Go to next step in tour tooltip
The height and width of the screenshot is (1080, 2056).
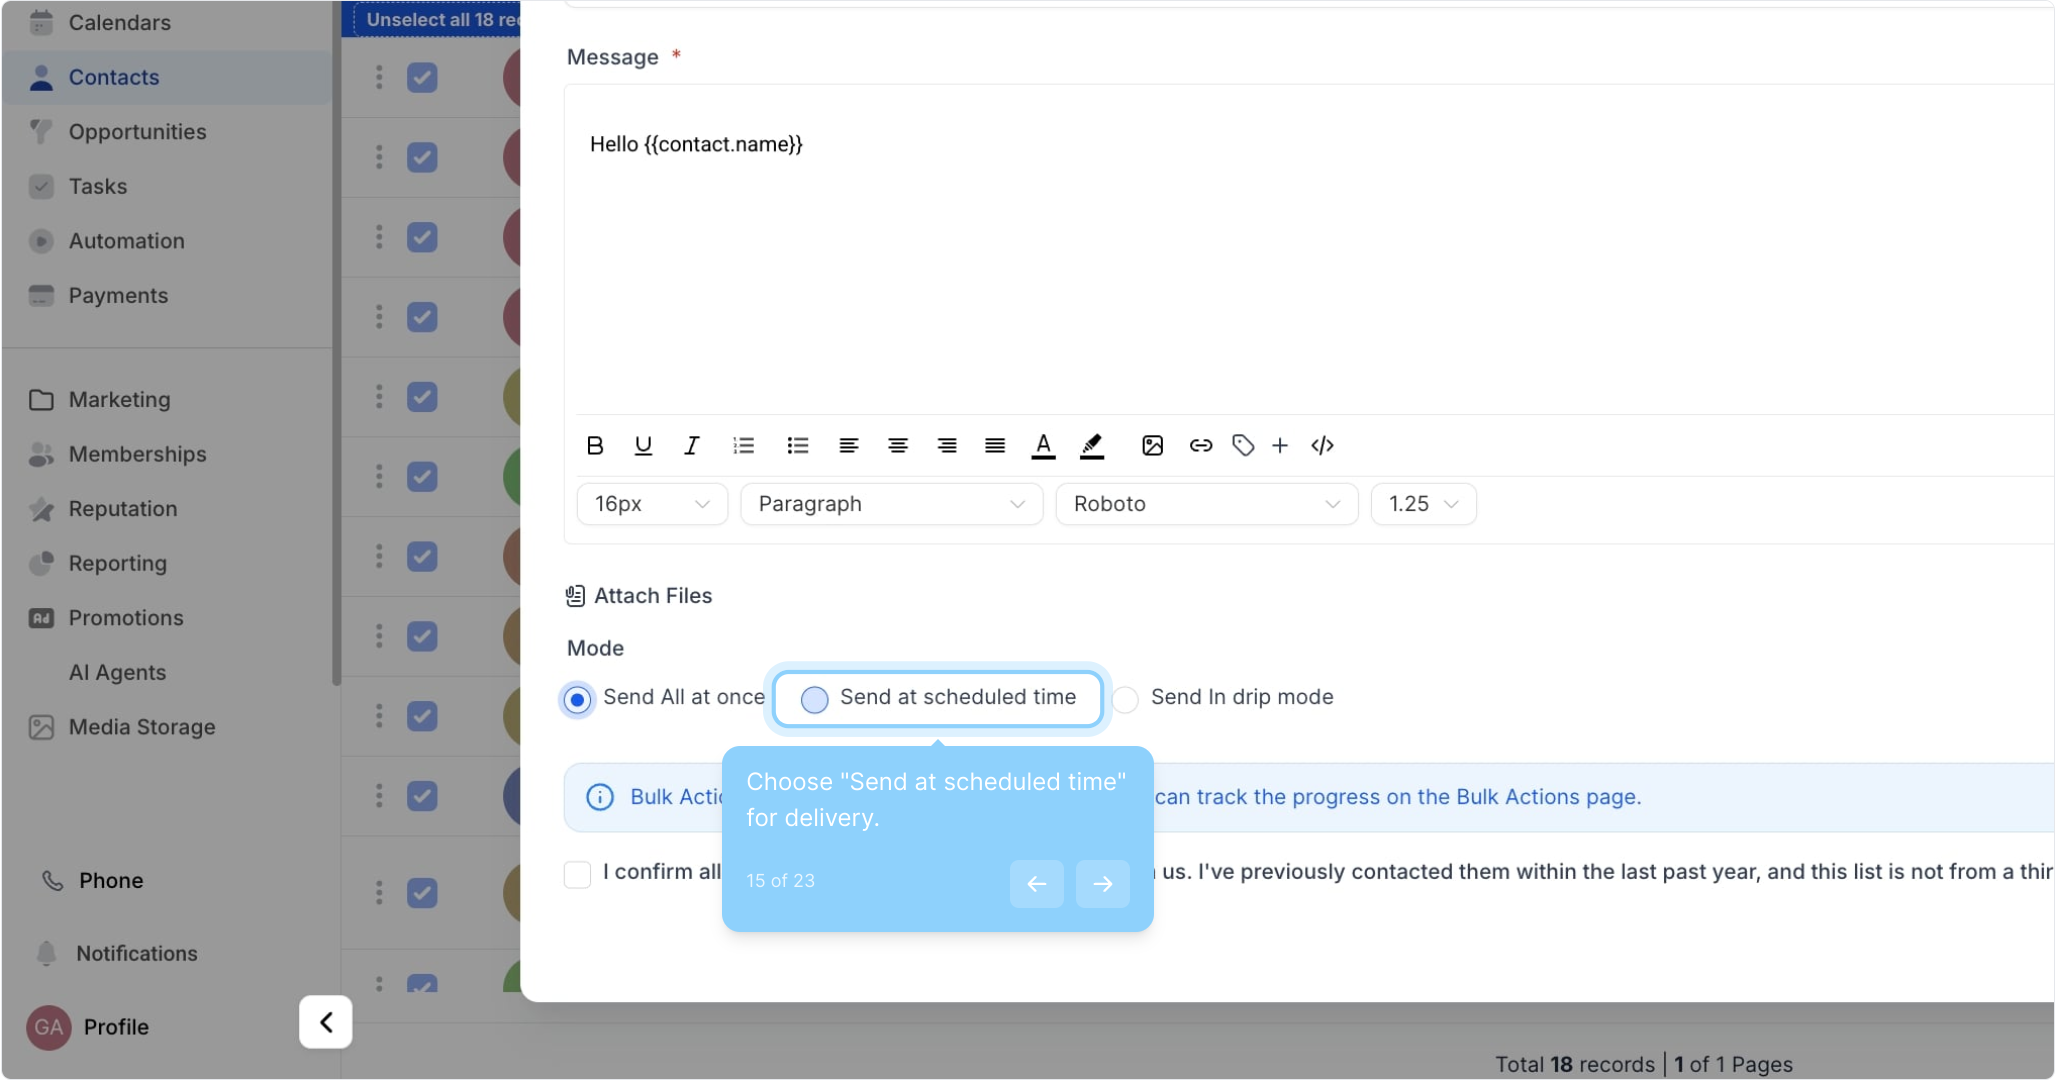[1102, 884]
